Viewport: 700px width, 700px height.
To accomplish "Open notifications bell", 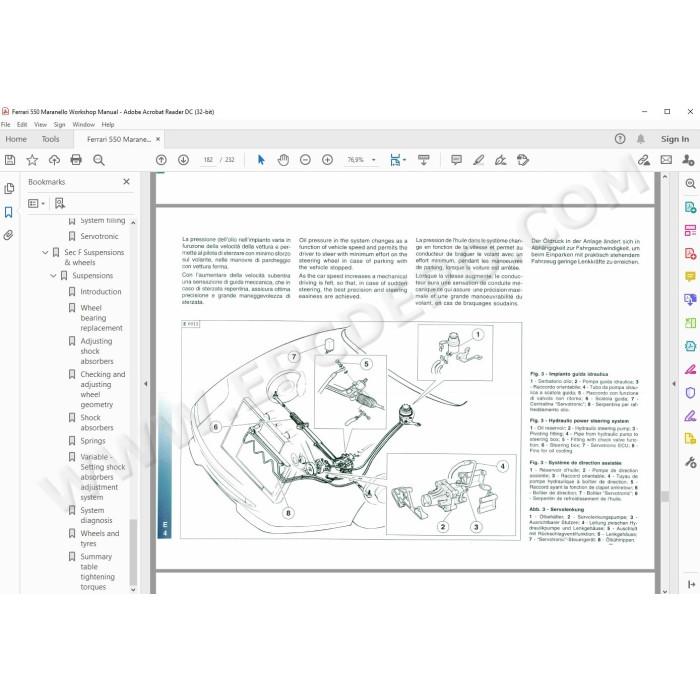I will click(641, 139).
